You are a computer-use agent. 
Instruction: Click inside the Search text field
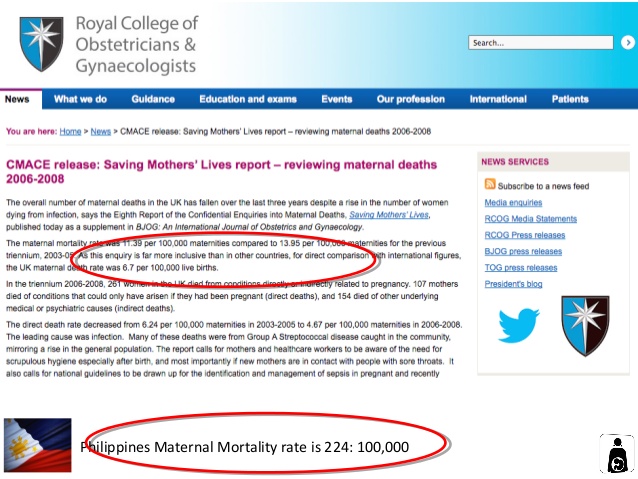point(541,43)
